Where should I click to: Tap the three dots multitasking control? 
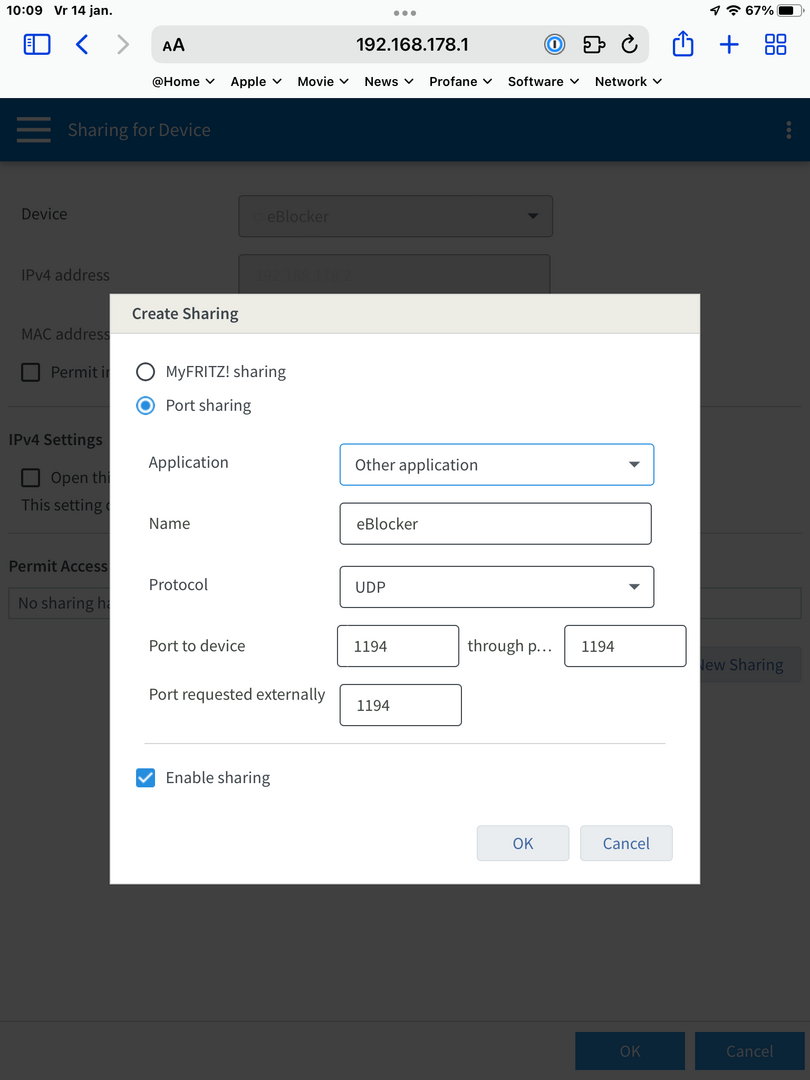(405, 13)
